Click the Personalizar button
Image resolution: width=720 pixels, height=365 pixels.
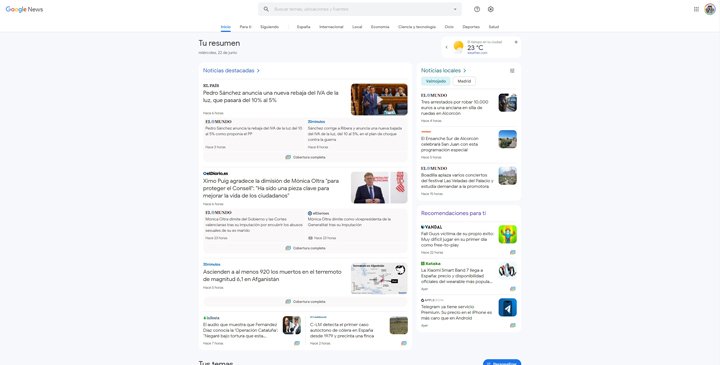pyautogui.click(x=502, y=363)
